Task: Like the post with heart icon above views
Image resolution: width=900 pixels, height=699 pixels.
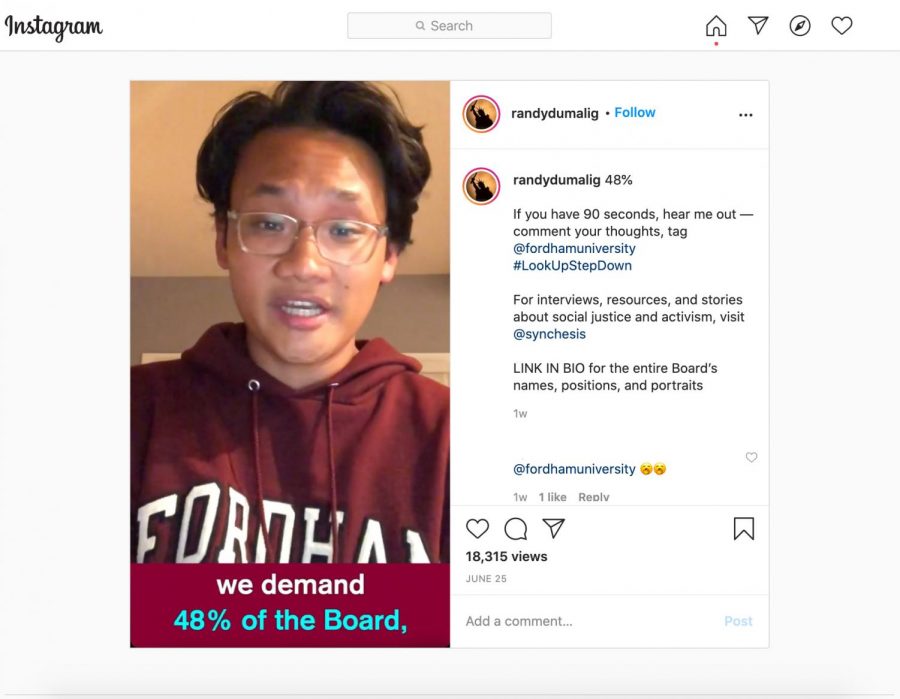Action: pos(478,529)
